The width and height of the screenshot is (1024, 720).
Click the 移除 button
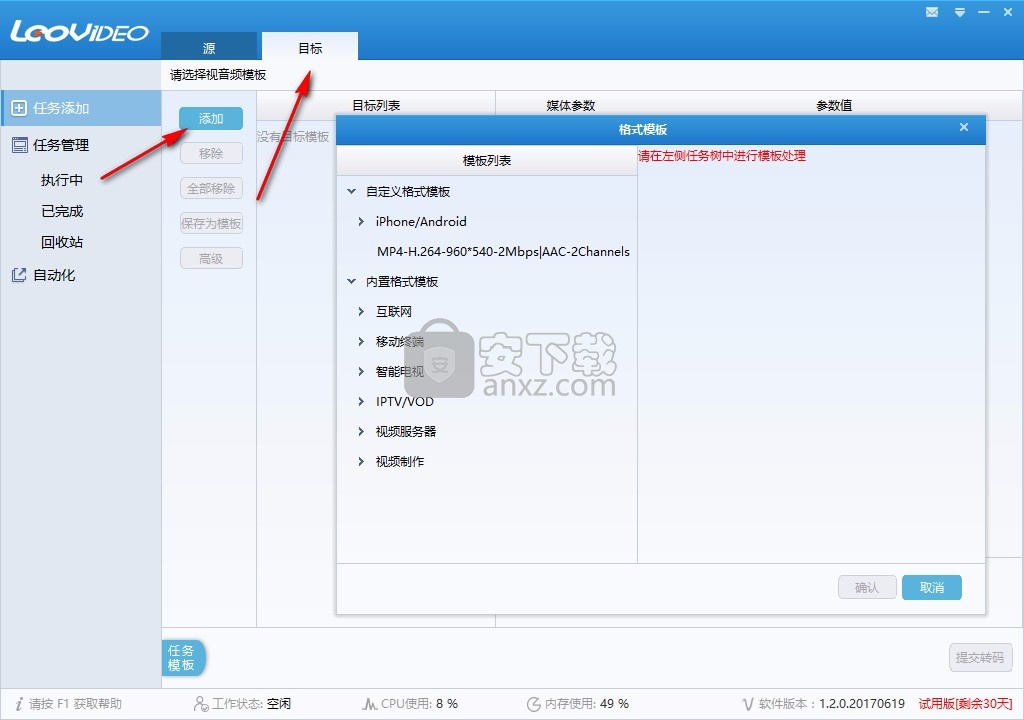[x=211, y=154]
